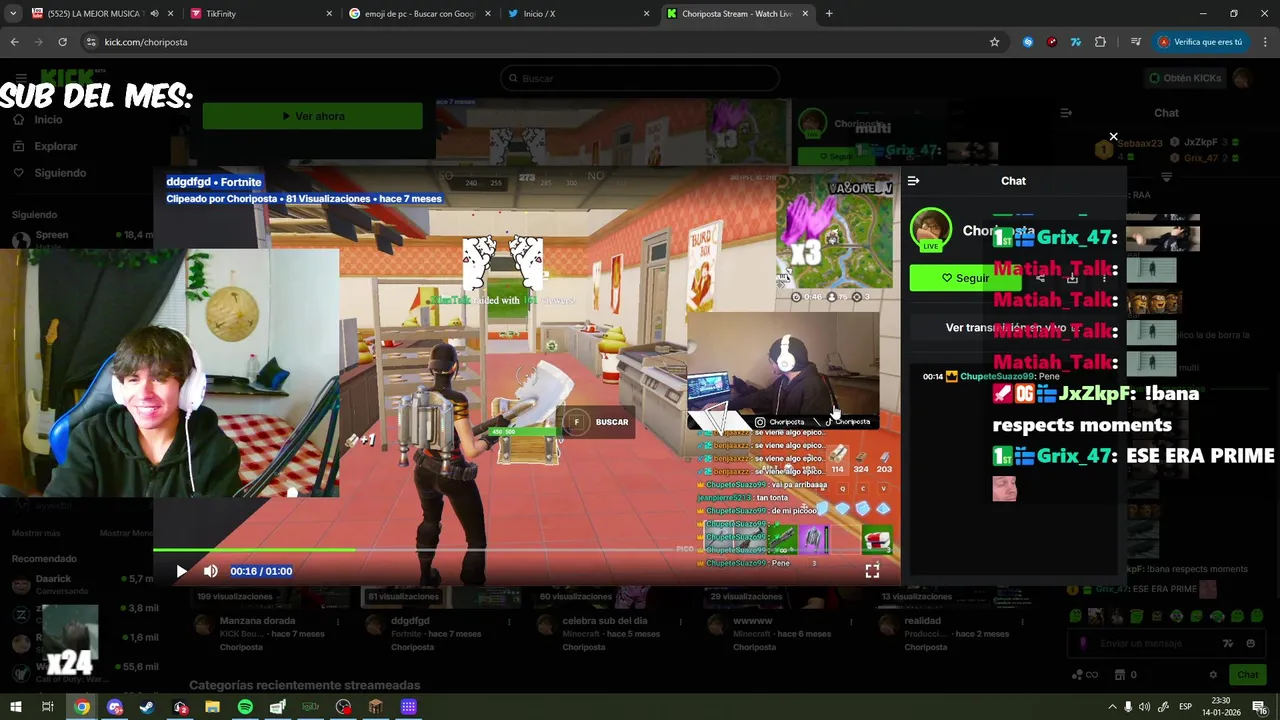This screenshot has height=720, width=1280.
Task: Mute the clip volume speaker icon
Action: point(210,571)
